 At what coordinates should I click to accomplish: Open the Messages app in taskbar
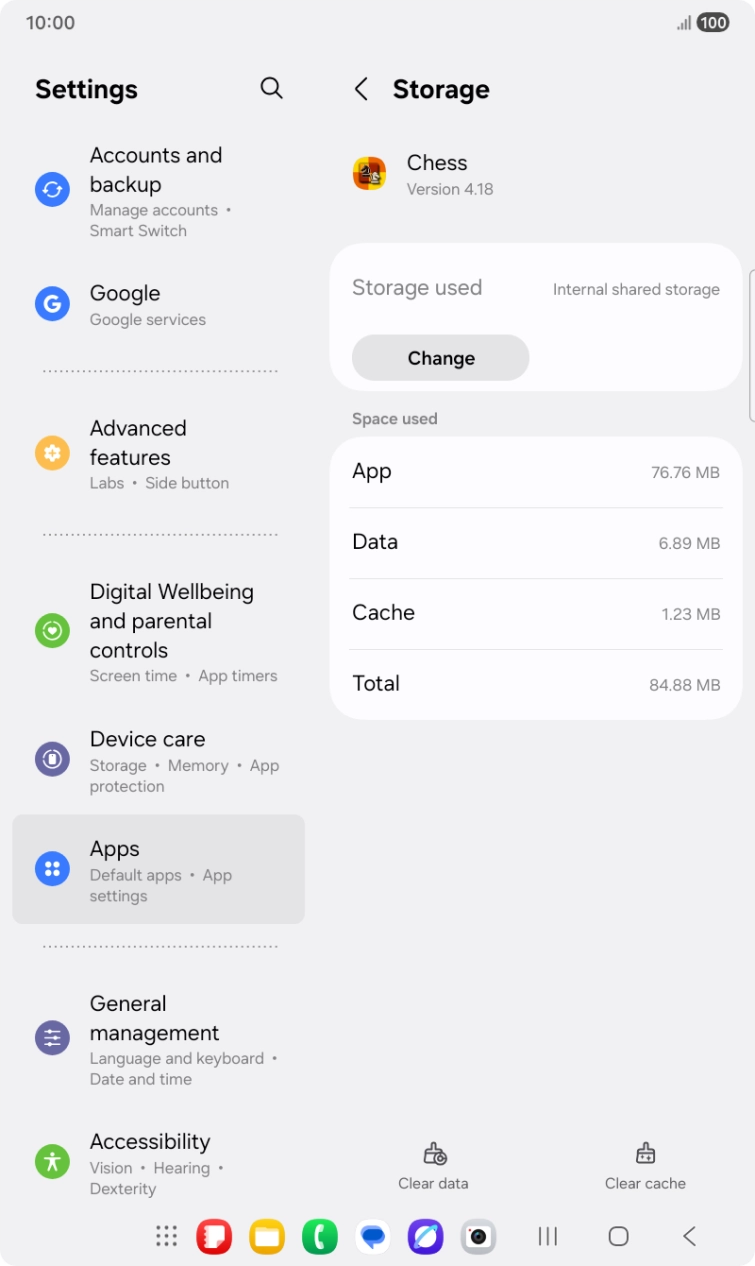(373, 1237)
